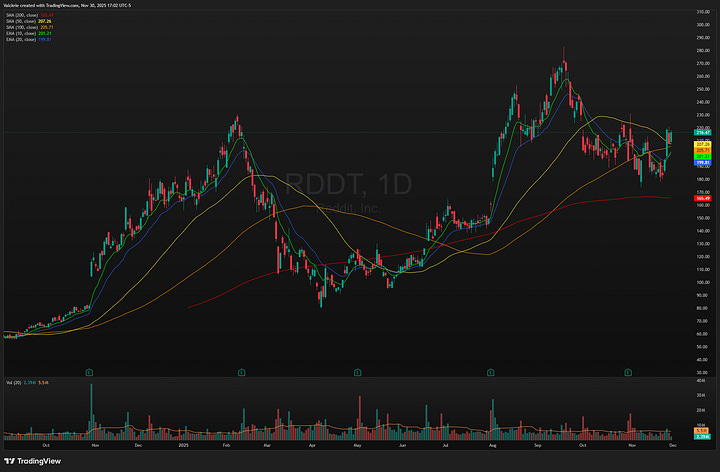The width and height of the screenshot is (720, 472).
Task: Click the header text 'created with TradingView.com'
Action: [x=50, y=6]
